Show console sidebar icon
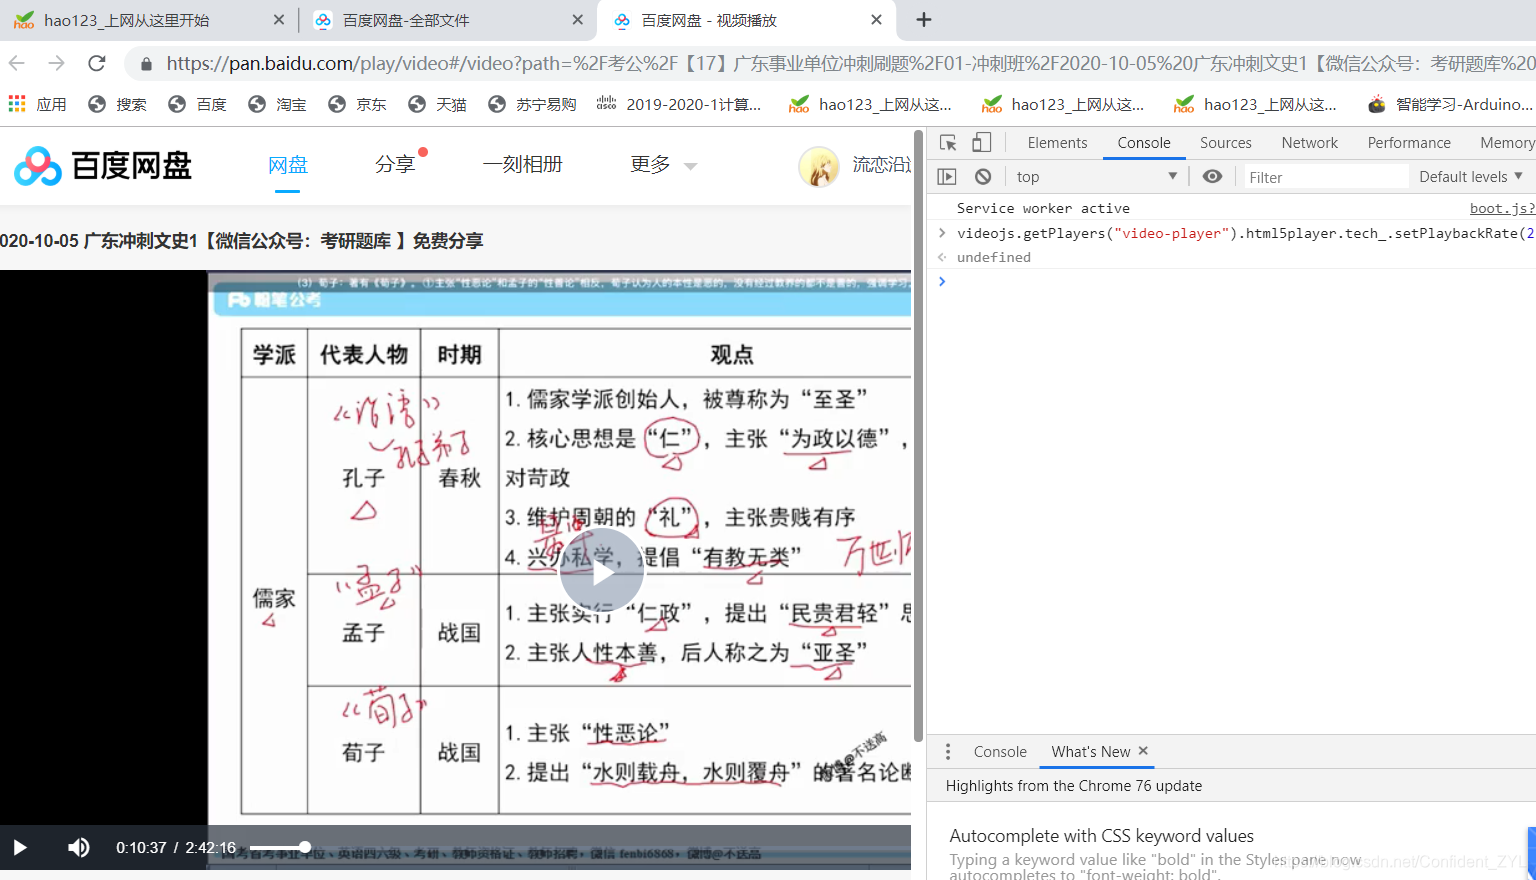The height and width of the screenshot is (880, 1536). coord(947,177)
